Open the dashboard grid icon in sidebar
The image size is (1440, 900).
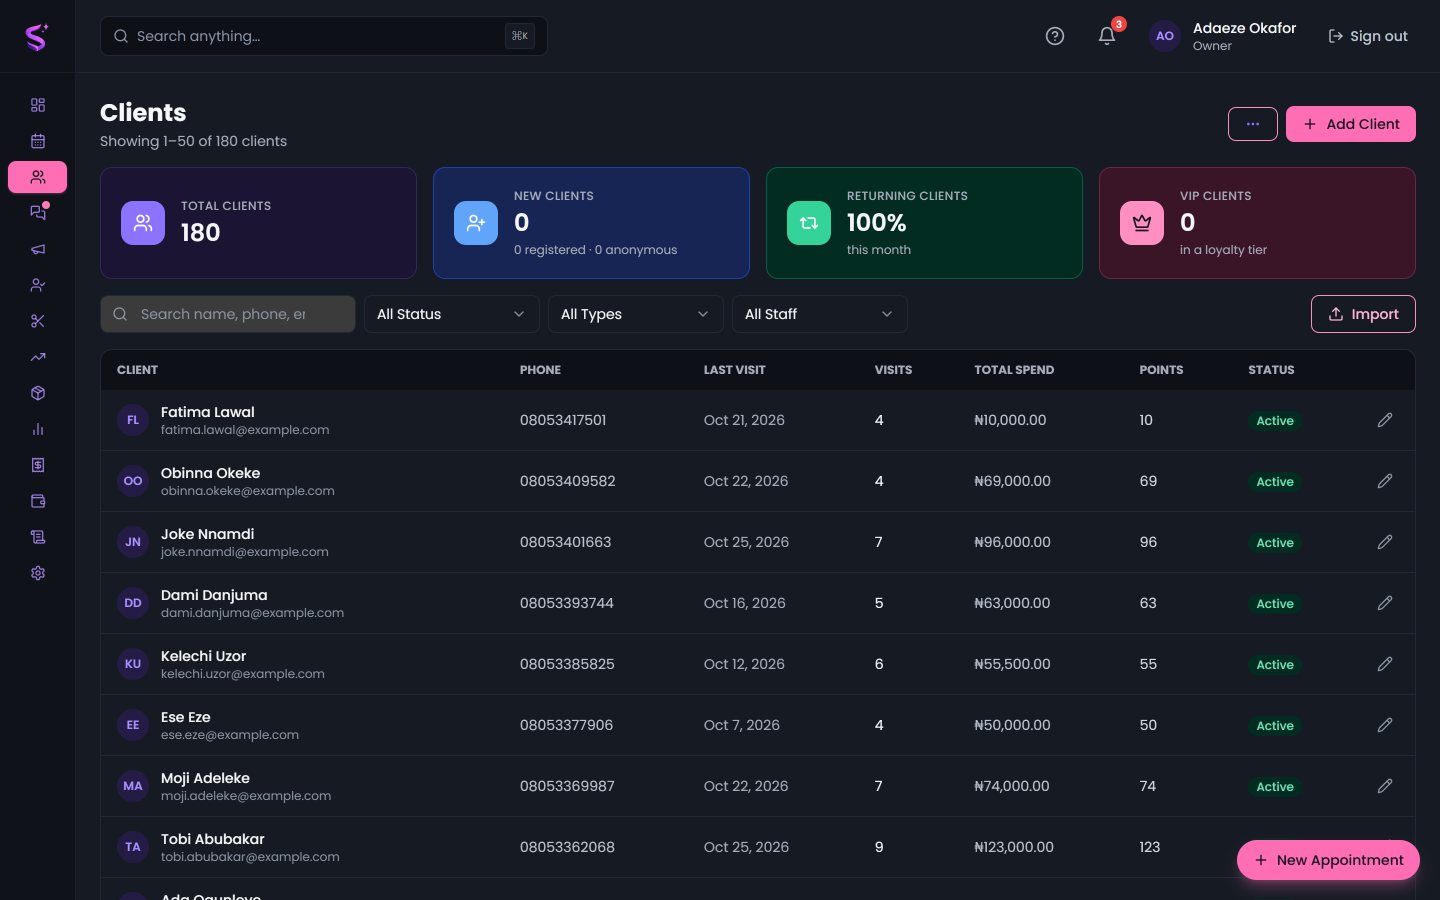point(38,105)
